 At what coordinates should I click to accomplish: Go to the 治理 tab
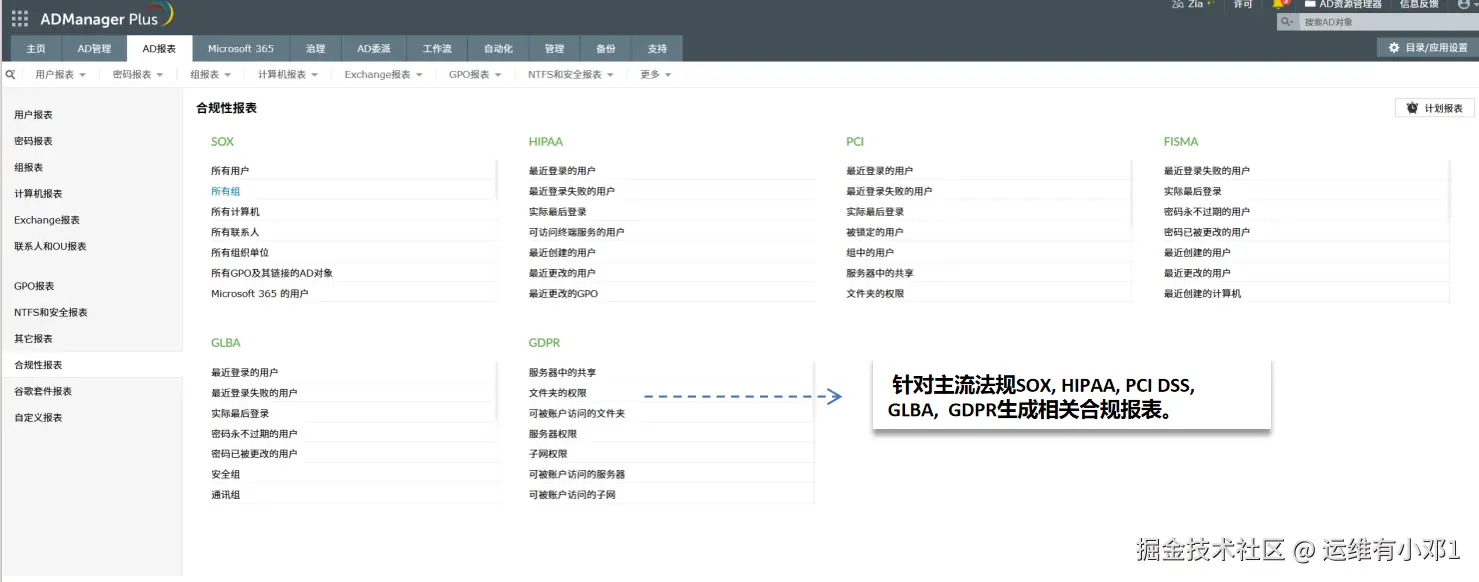click(x=316, y=48)
